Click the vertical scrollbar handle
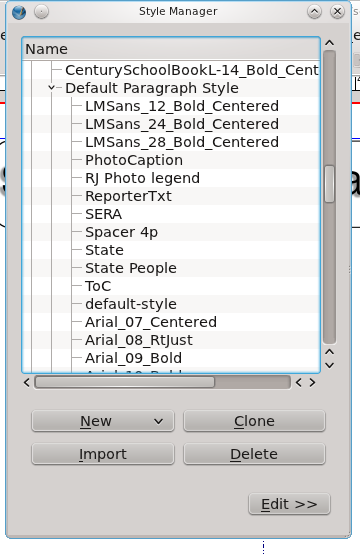 (x=329, y=184)
